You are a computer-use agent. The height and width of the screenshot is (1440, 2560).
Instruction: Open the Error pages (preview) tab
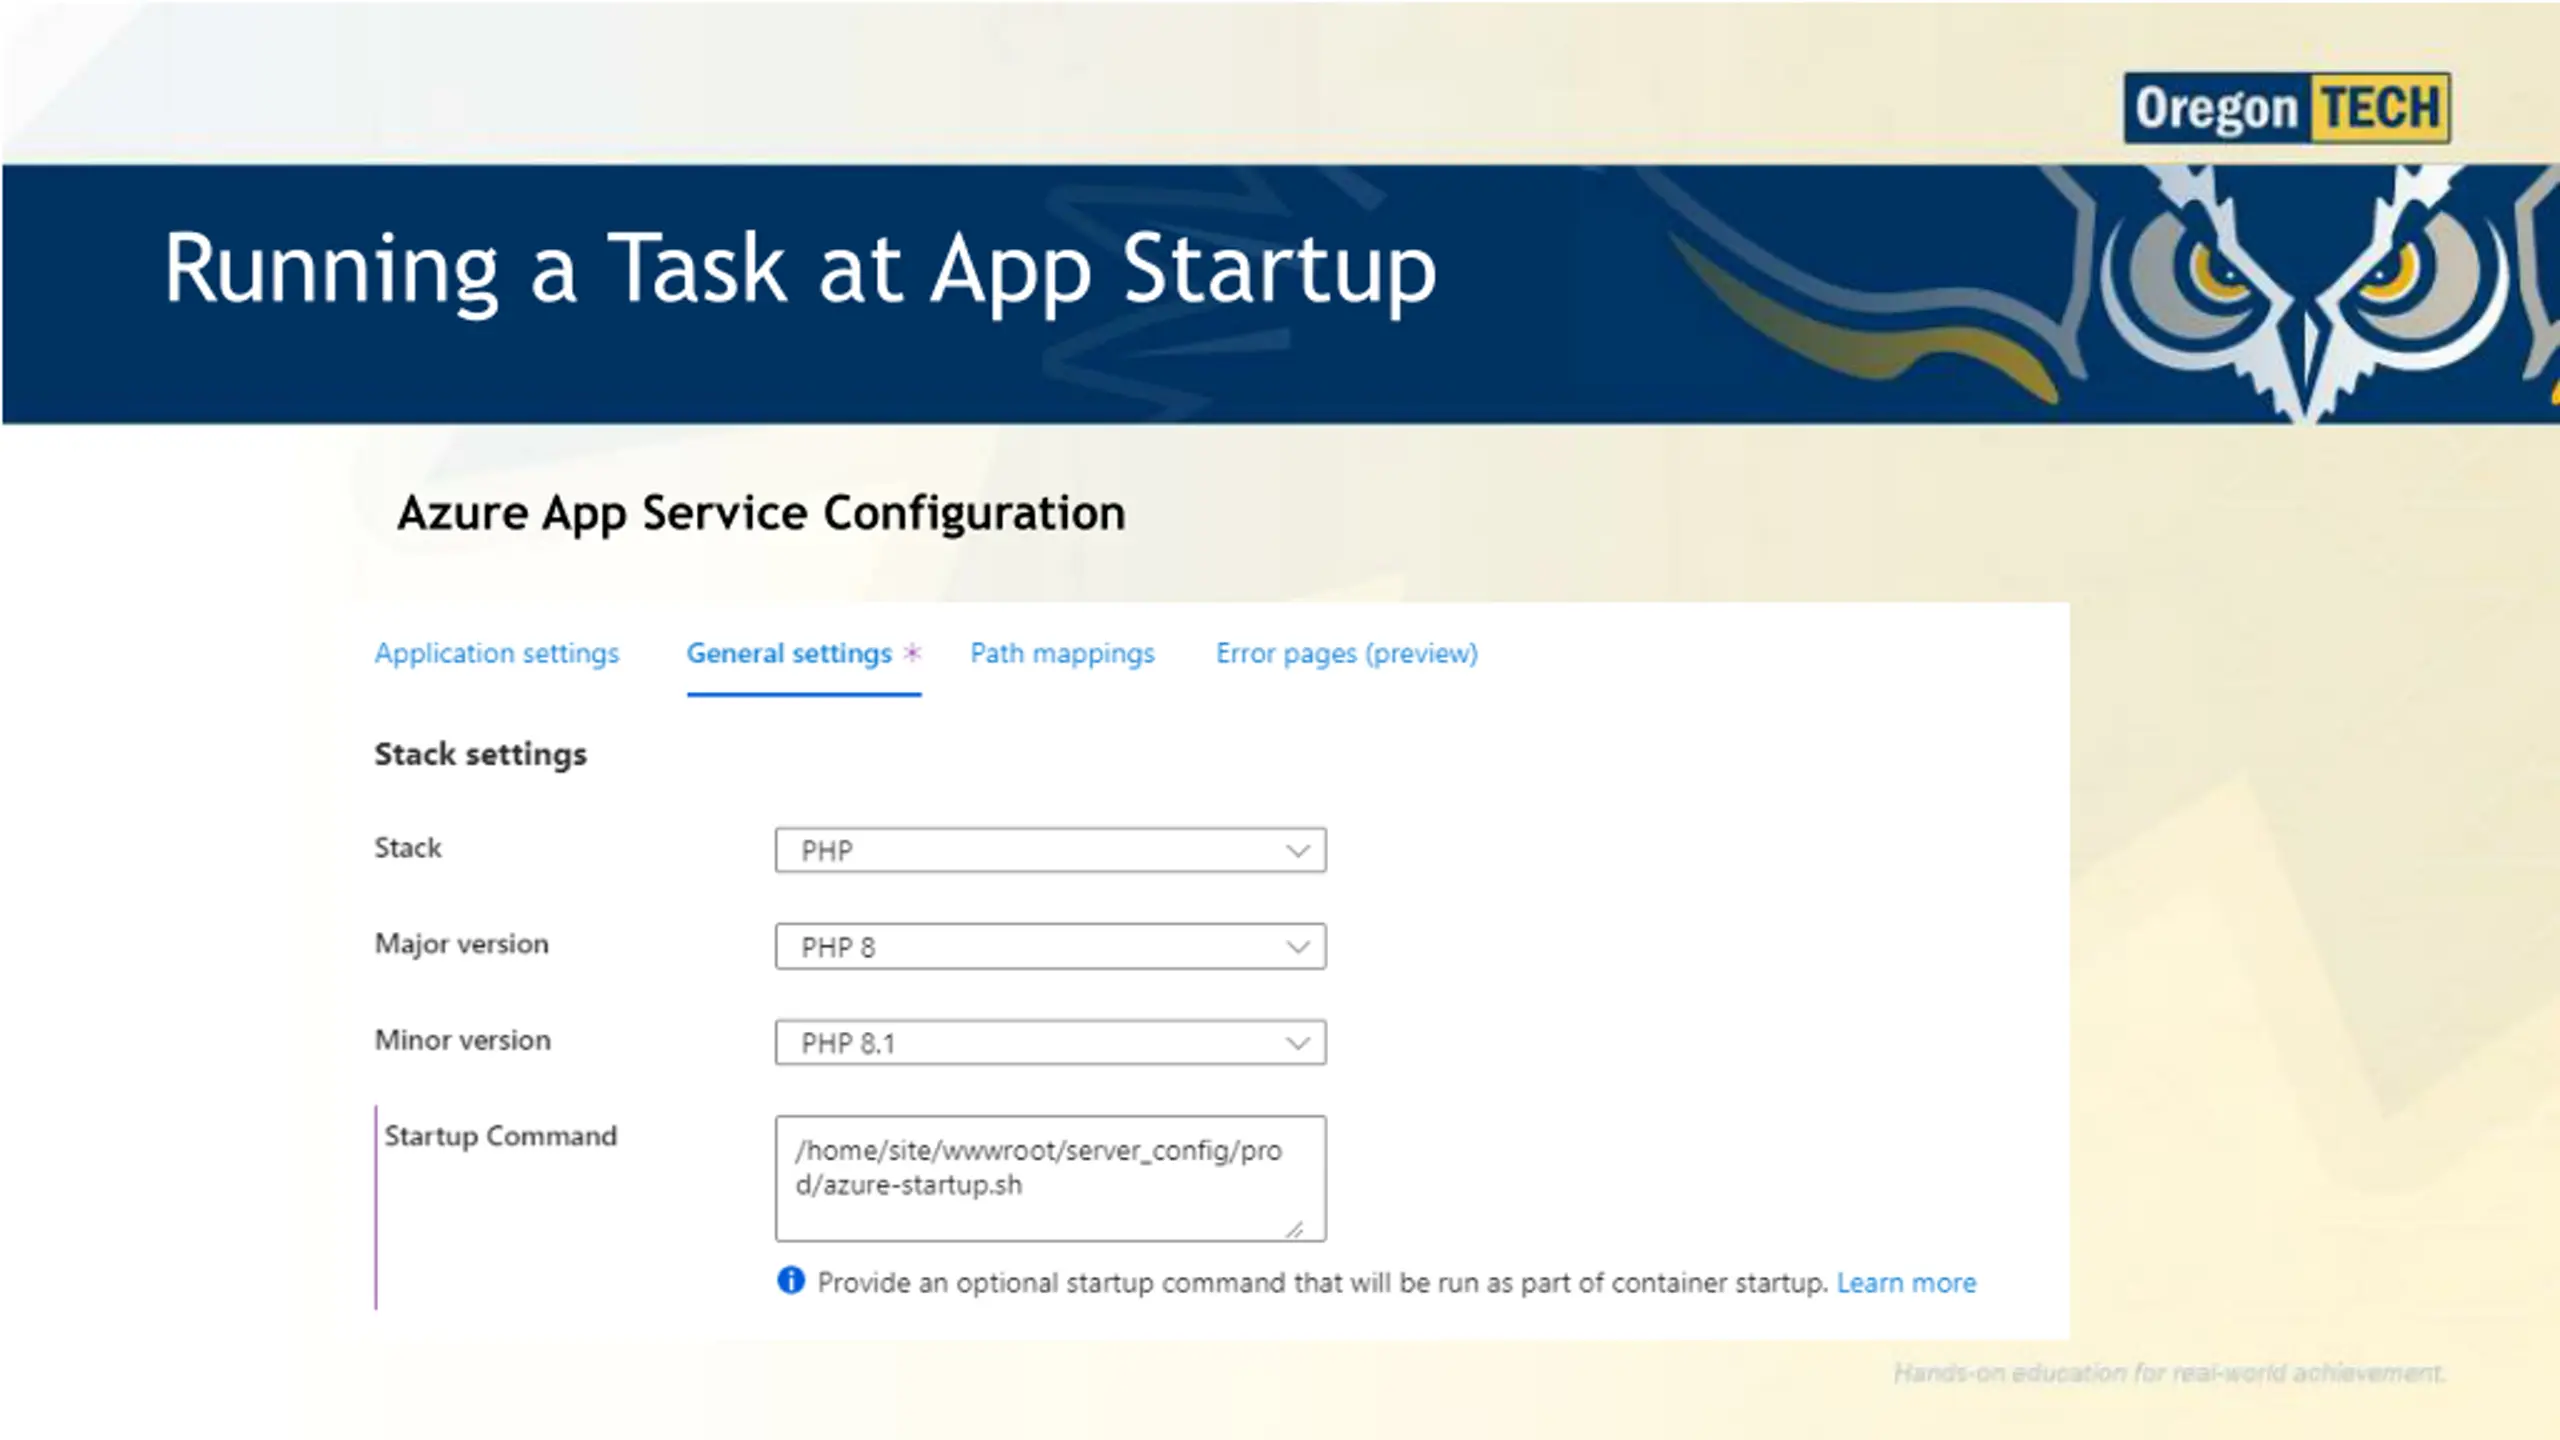[x=1346, y=654]
